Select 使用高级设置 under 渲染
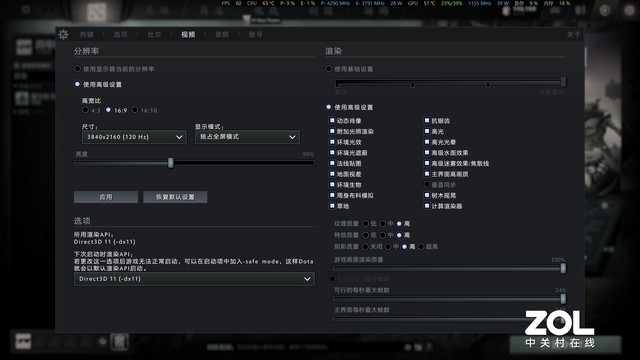 (x=329, y=107)
